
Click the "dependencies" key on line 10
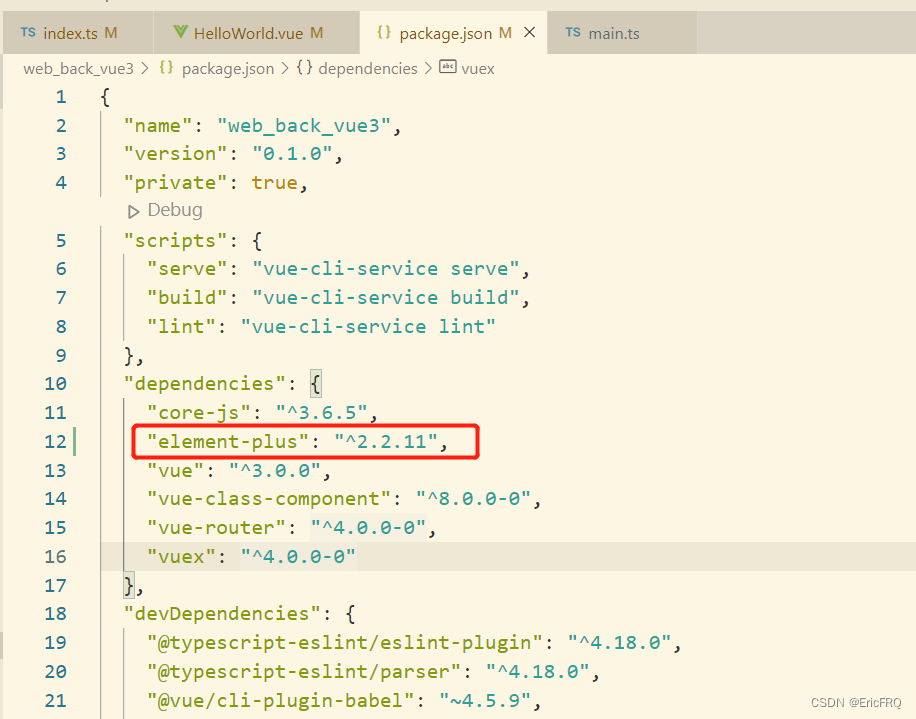point(204,384)
